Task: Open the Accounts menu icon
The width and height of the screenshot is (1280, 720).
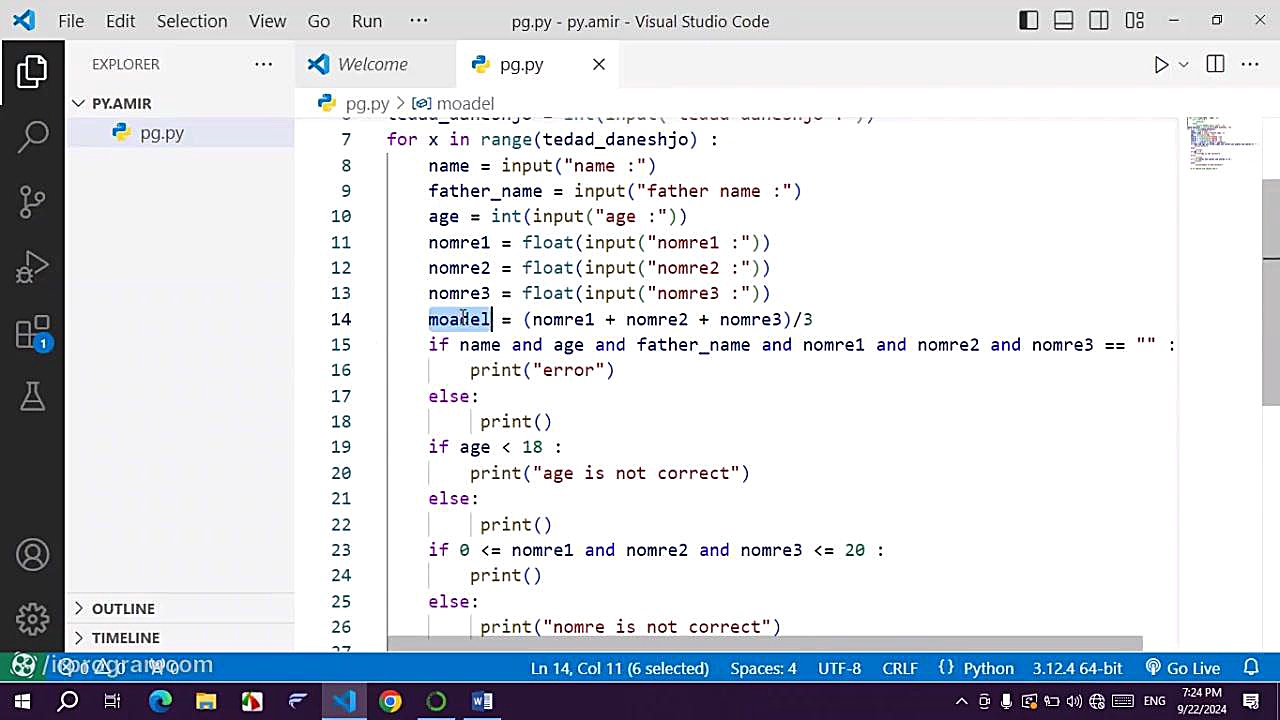Action: tap(32, 555)
